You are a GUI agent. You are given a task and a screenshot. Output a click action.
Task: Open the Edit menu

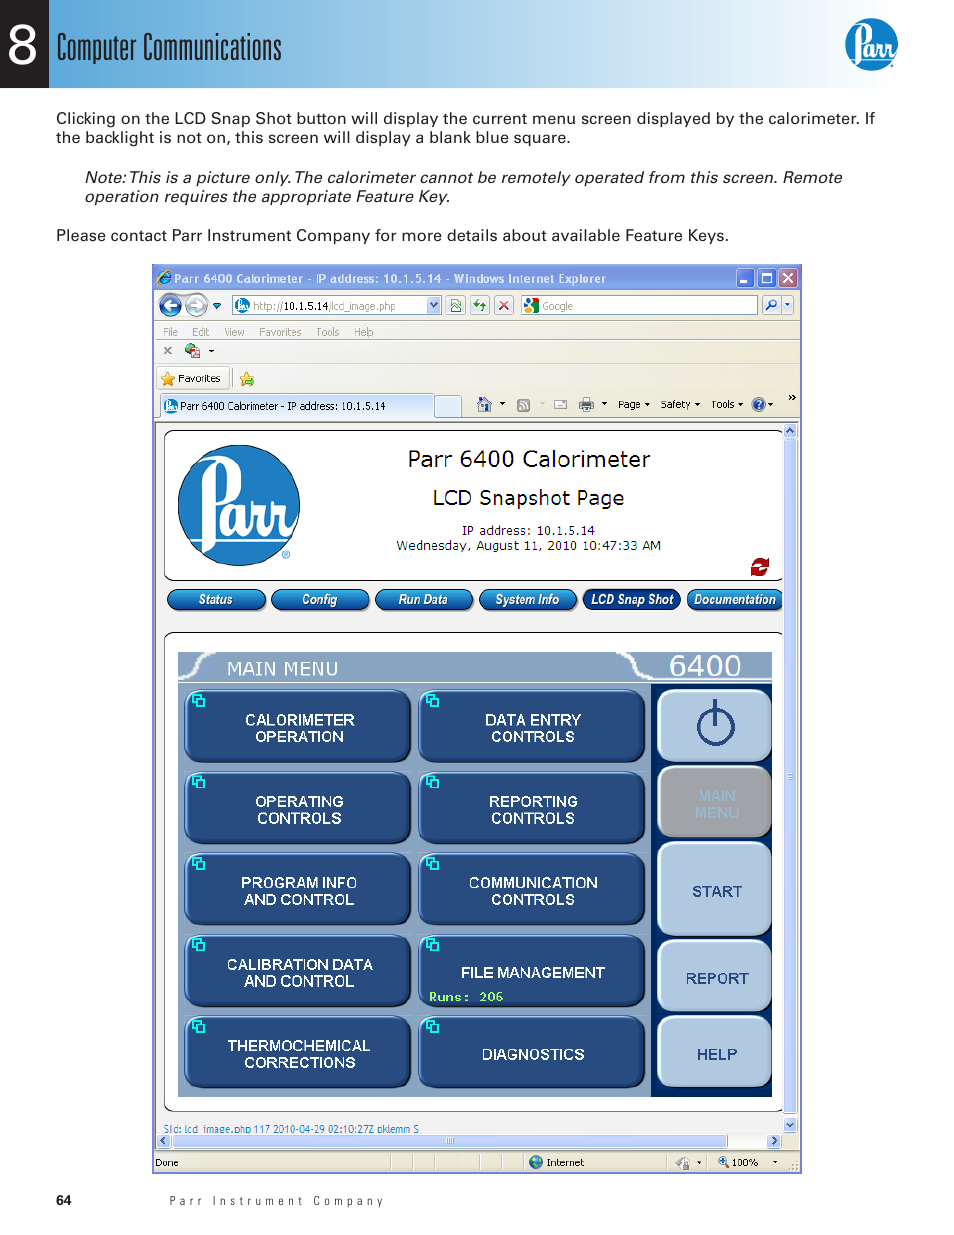coord(201,332)
